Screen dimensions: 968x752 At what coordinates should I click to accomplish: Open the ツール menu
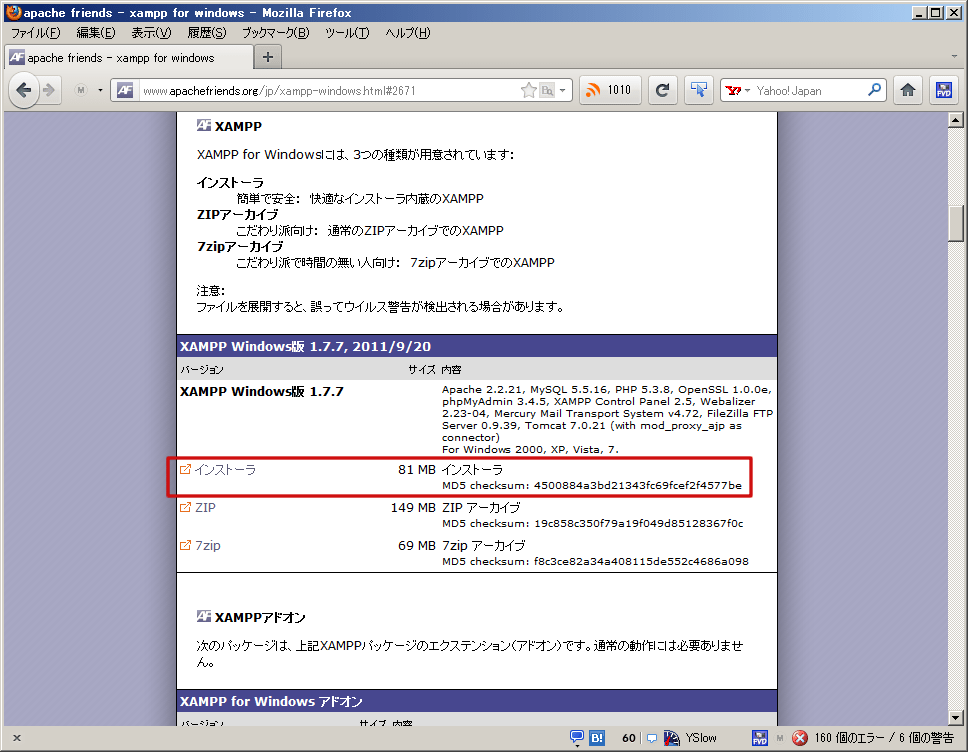click(x=346, y=33)
